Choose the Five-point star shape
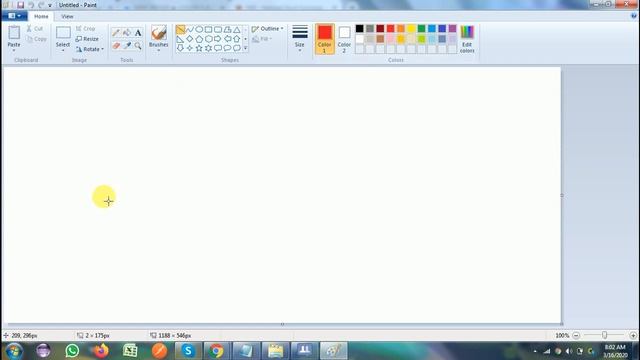640x360 pixels. 199,48
